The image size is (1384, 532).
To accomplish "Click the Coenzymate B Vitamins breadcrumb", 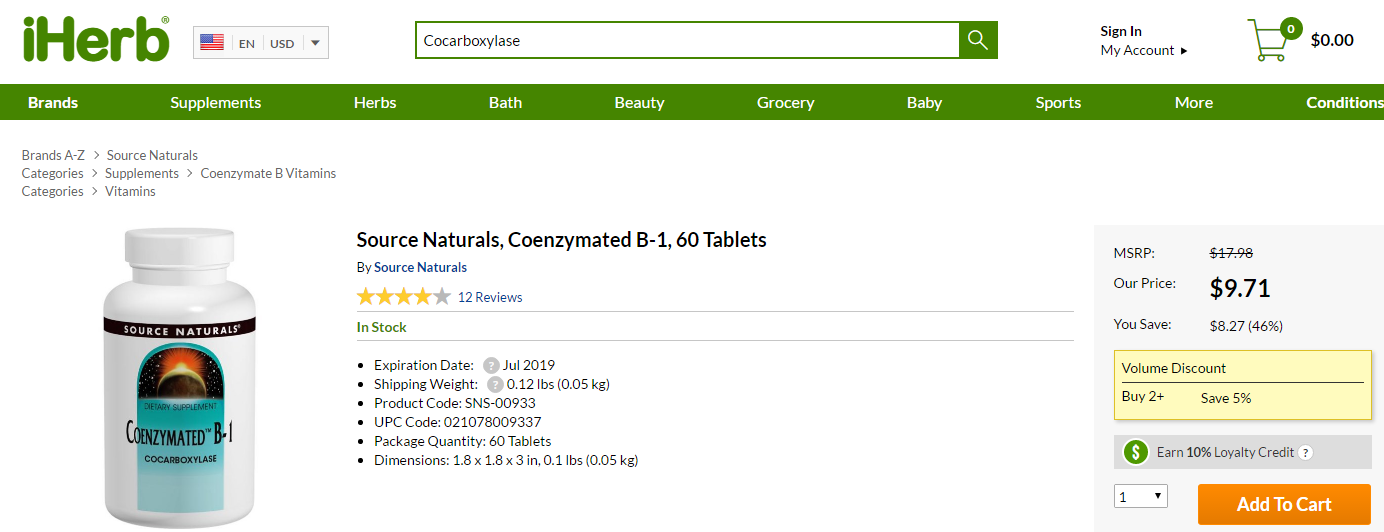I will [268, 173].
